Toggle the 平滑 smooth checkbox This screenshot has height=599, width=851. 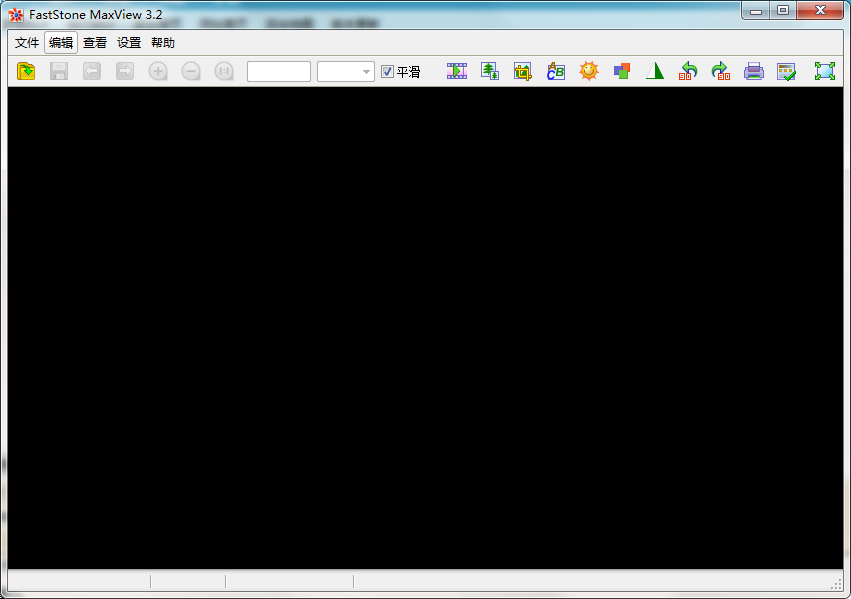coord(387,72)
